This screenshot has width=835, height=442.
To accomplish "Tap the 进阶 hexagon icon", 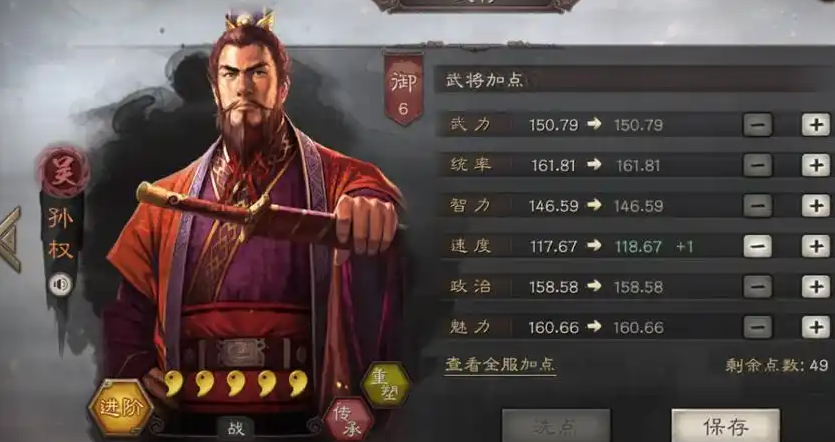I will (x=121, y=408).
